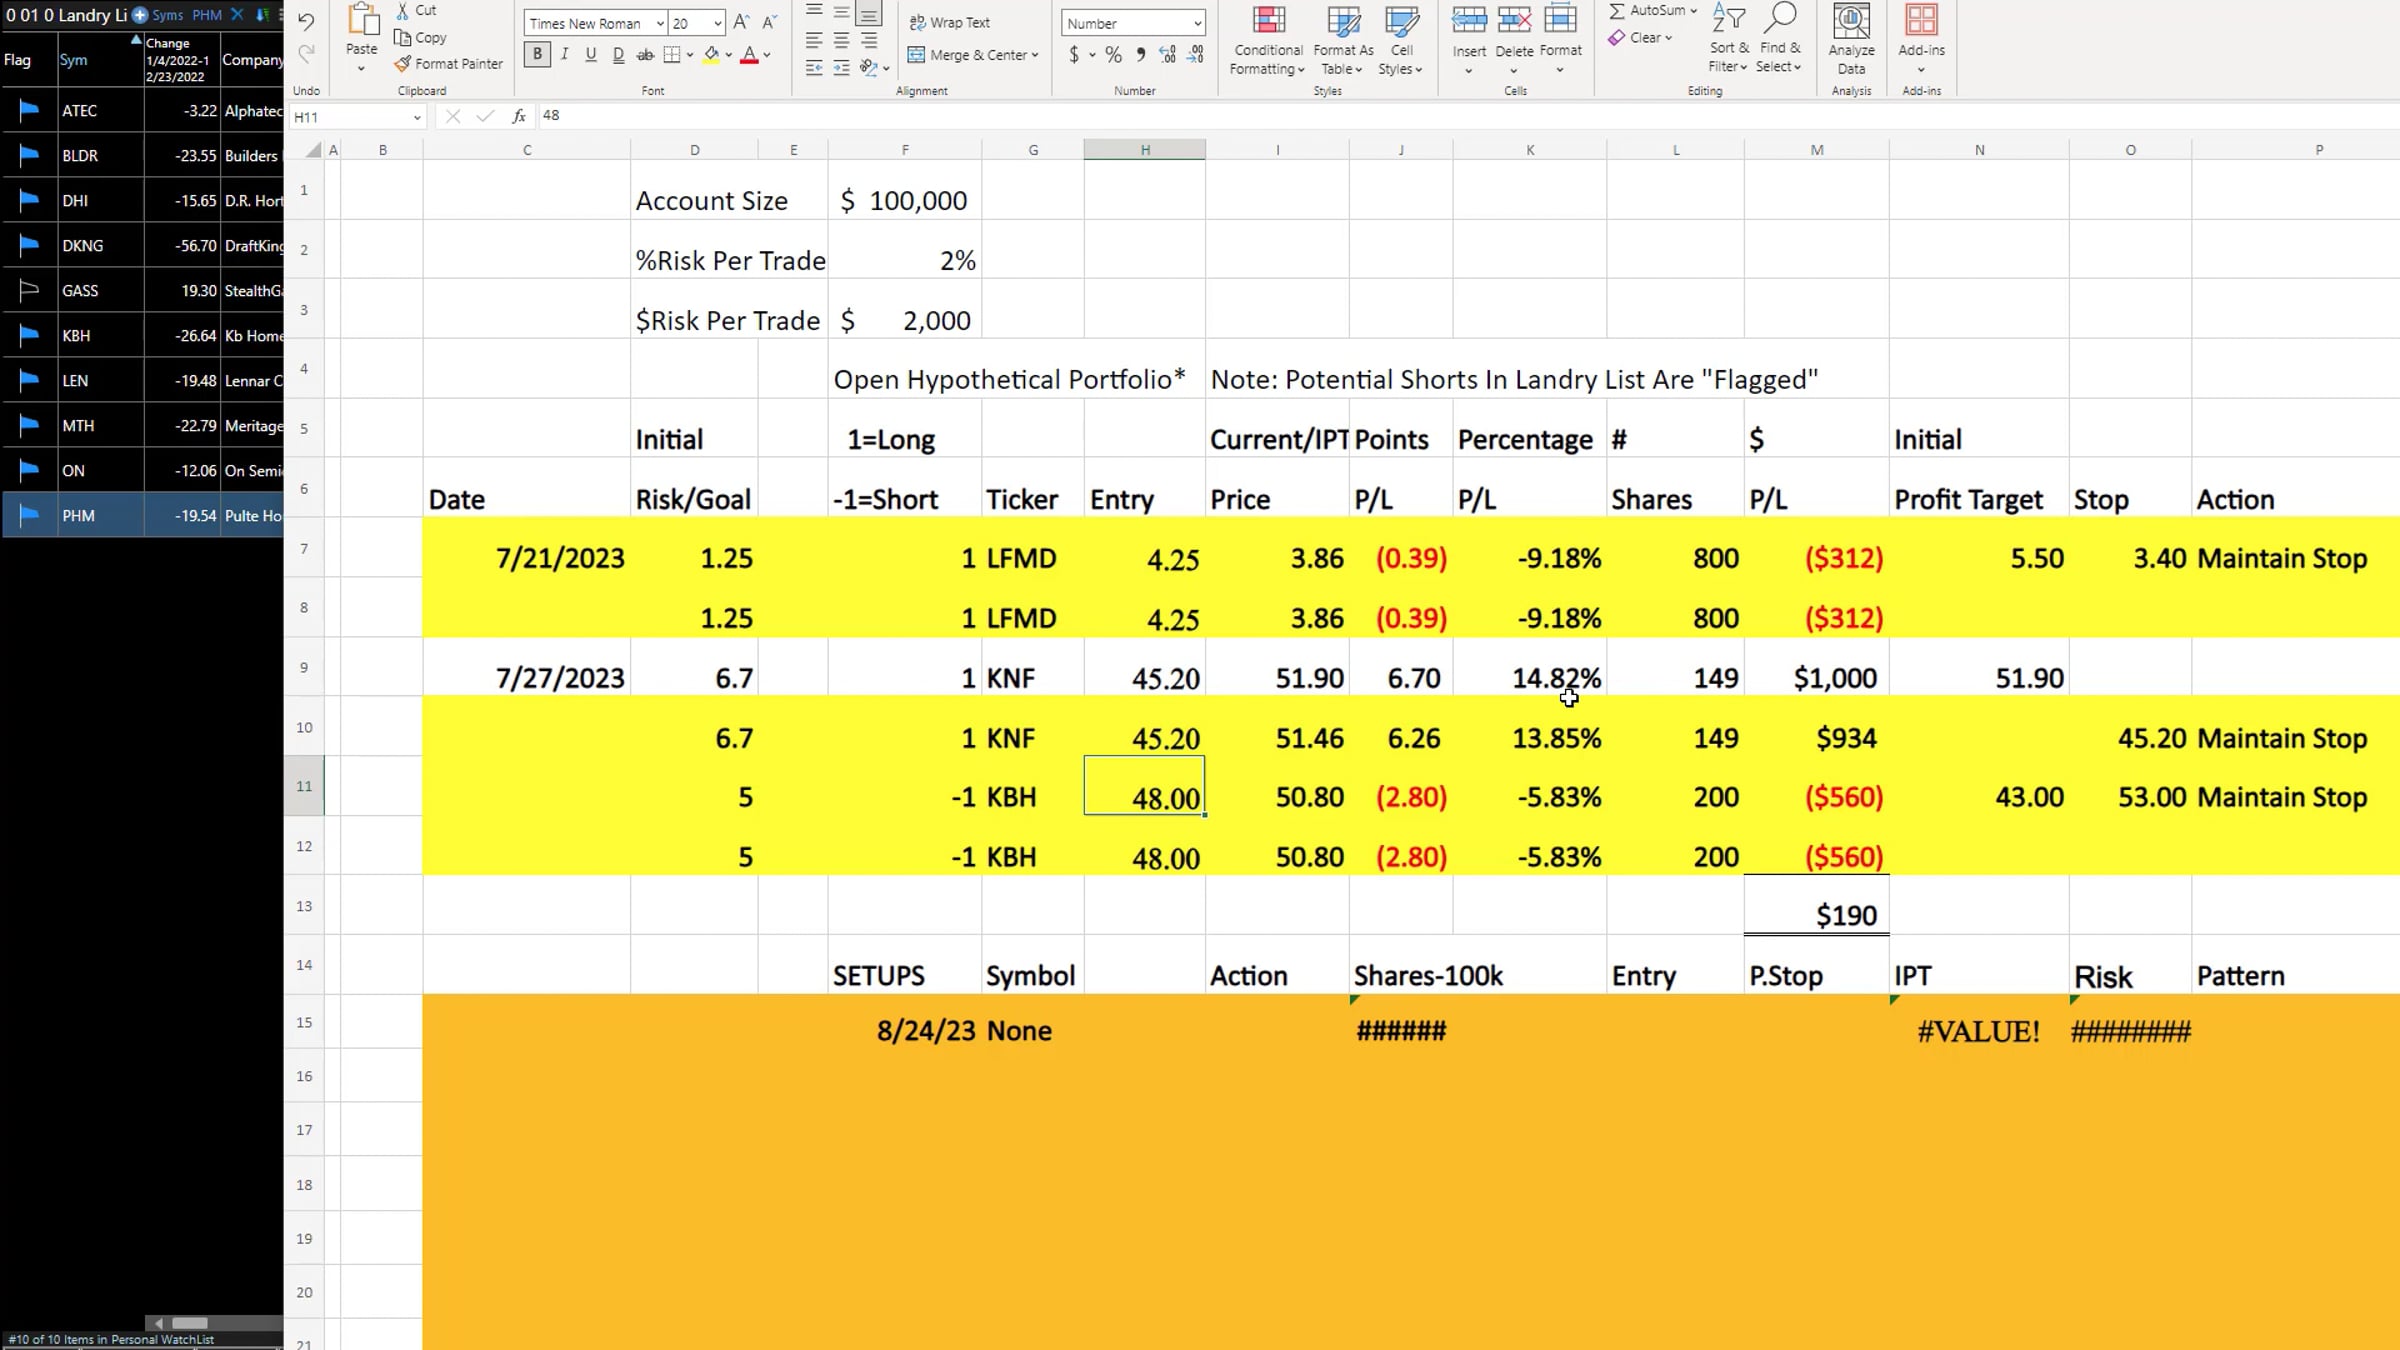The width and height of the screenshot is (2400, 1350).
Task: Click the Redo arrow icon
Action: coord(306,52)
